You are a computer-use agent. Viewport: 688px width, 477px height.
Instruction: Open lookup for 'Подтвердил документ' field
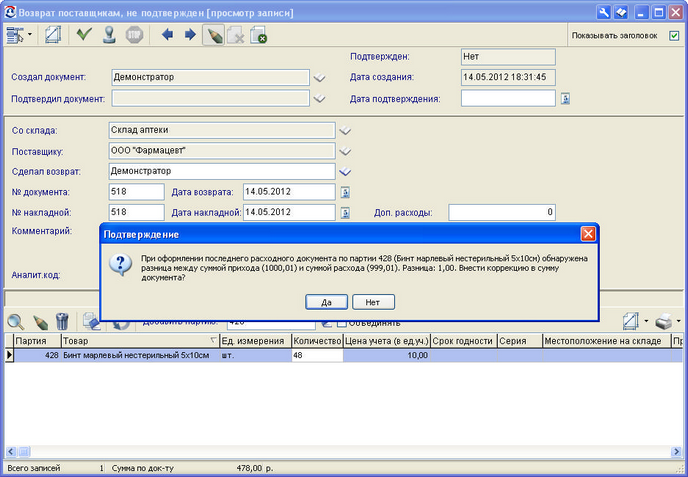(319, 99)
